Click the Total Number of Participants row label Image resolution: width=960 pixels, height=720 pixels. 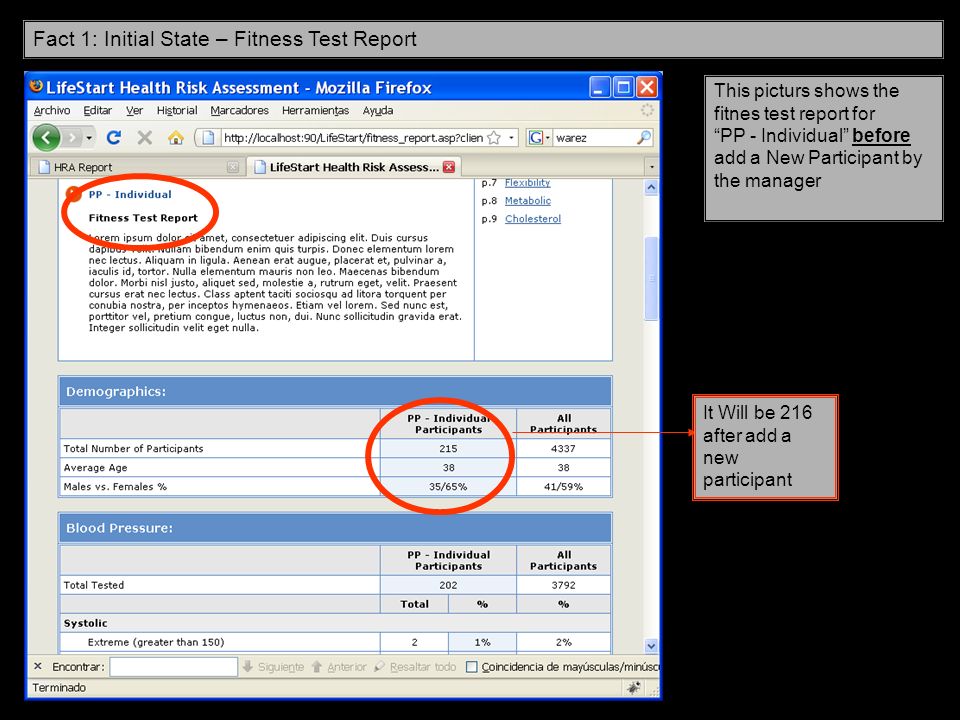coord(133,448)
